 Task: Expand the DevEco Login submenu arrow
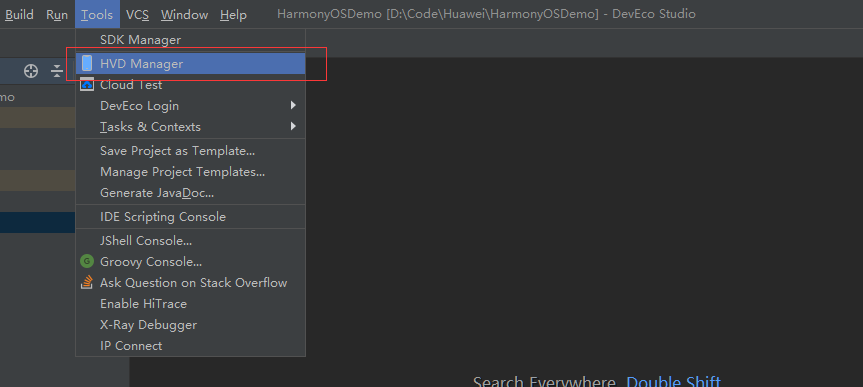coord(293,105)
